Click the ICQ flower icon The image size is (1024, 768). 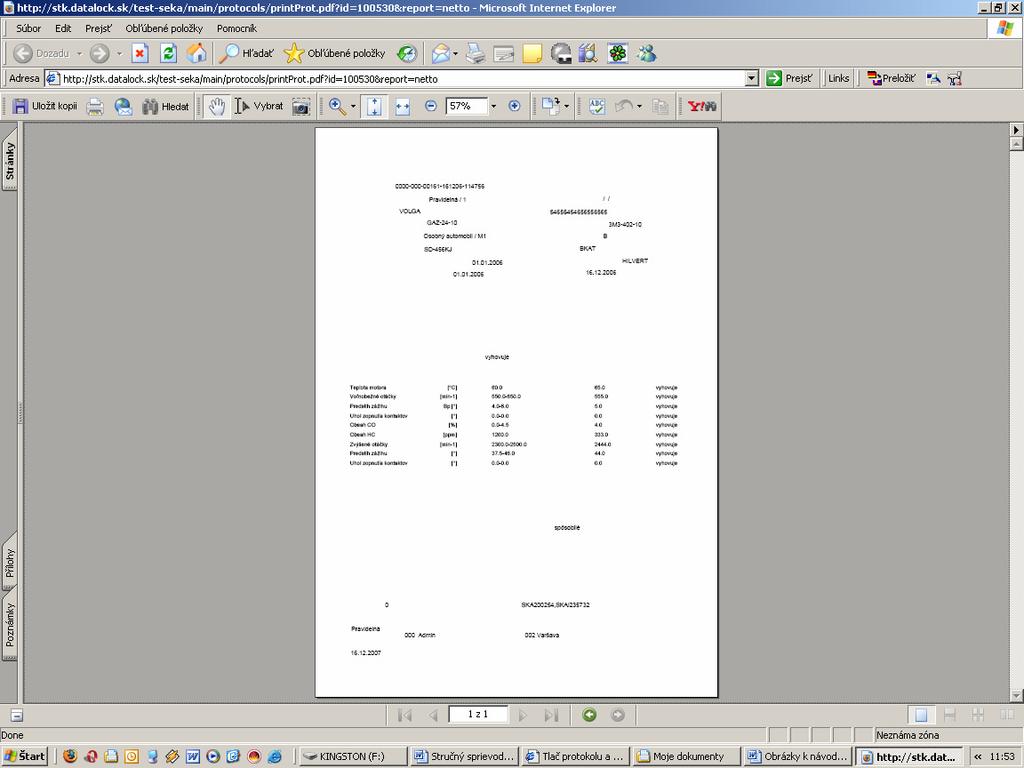pos(617,53)
